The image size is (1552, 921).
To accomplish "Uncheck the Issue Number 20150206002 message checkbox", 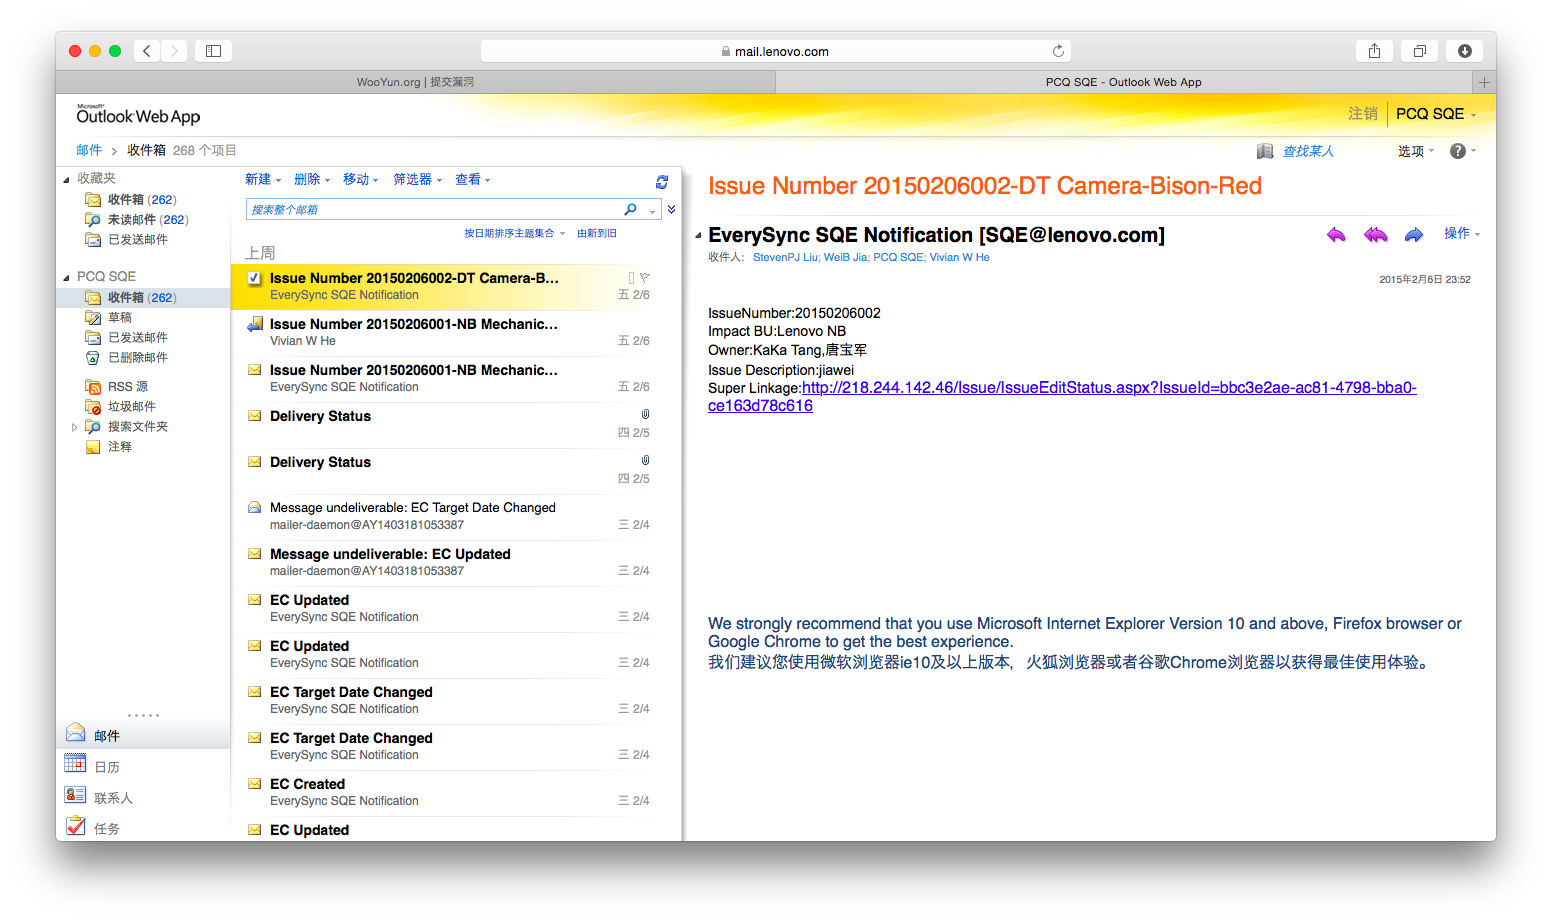I will (254, 278).
